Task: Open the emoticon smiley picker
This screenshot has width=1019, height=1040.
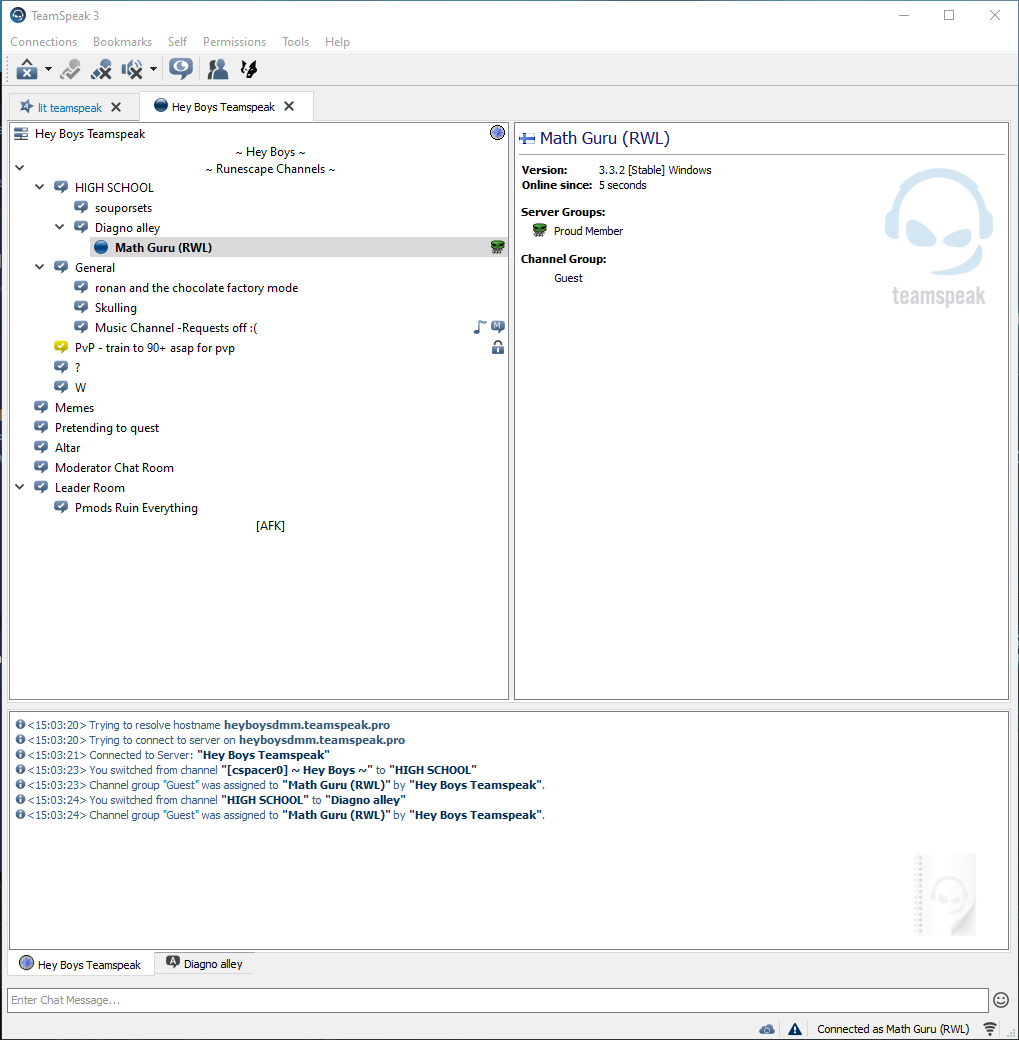Action: pyautogui.click(x=1001, y=1000)
